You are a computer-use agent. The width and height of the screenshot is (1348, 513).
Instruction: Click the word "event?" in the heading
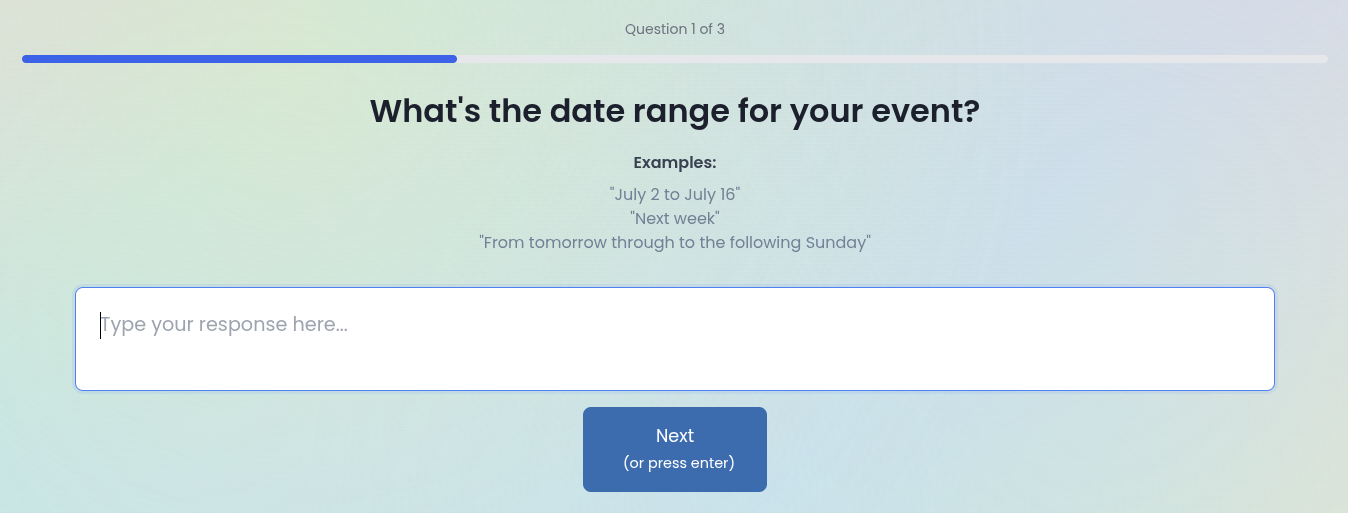[x=921, y=110]
